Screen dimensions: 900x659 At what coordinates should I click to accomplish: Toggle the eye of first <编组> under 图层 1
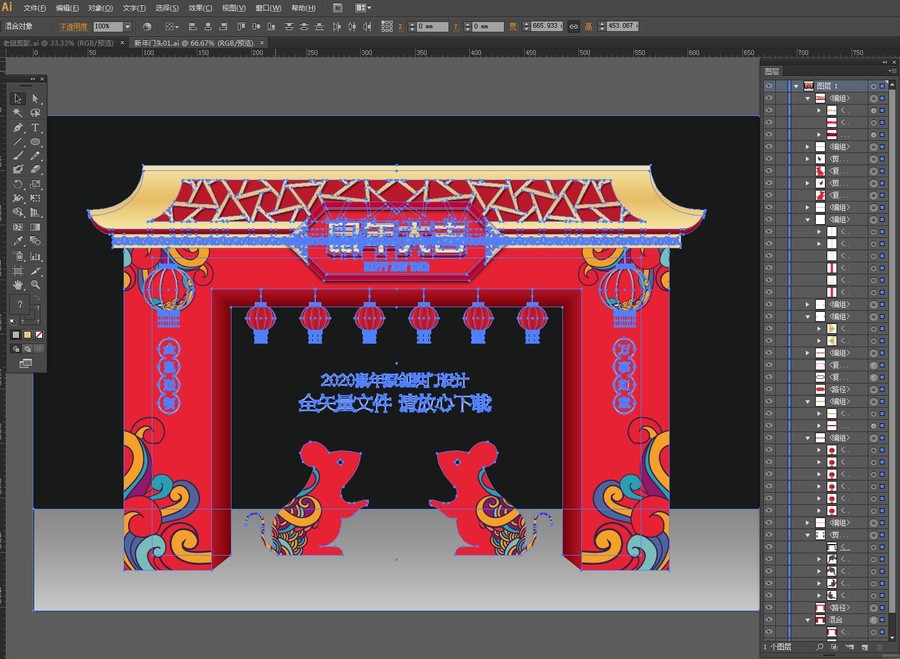click(x=769, y=98)
